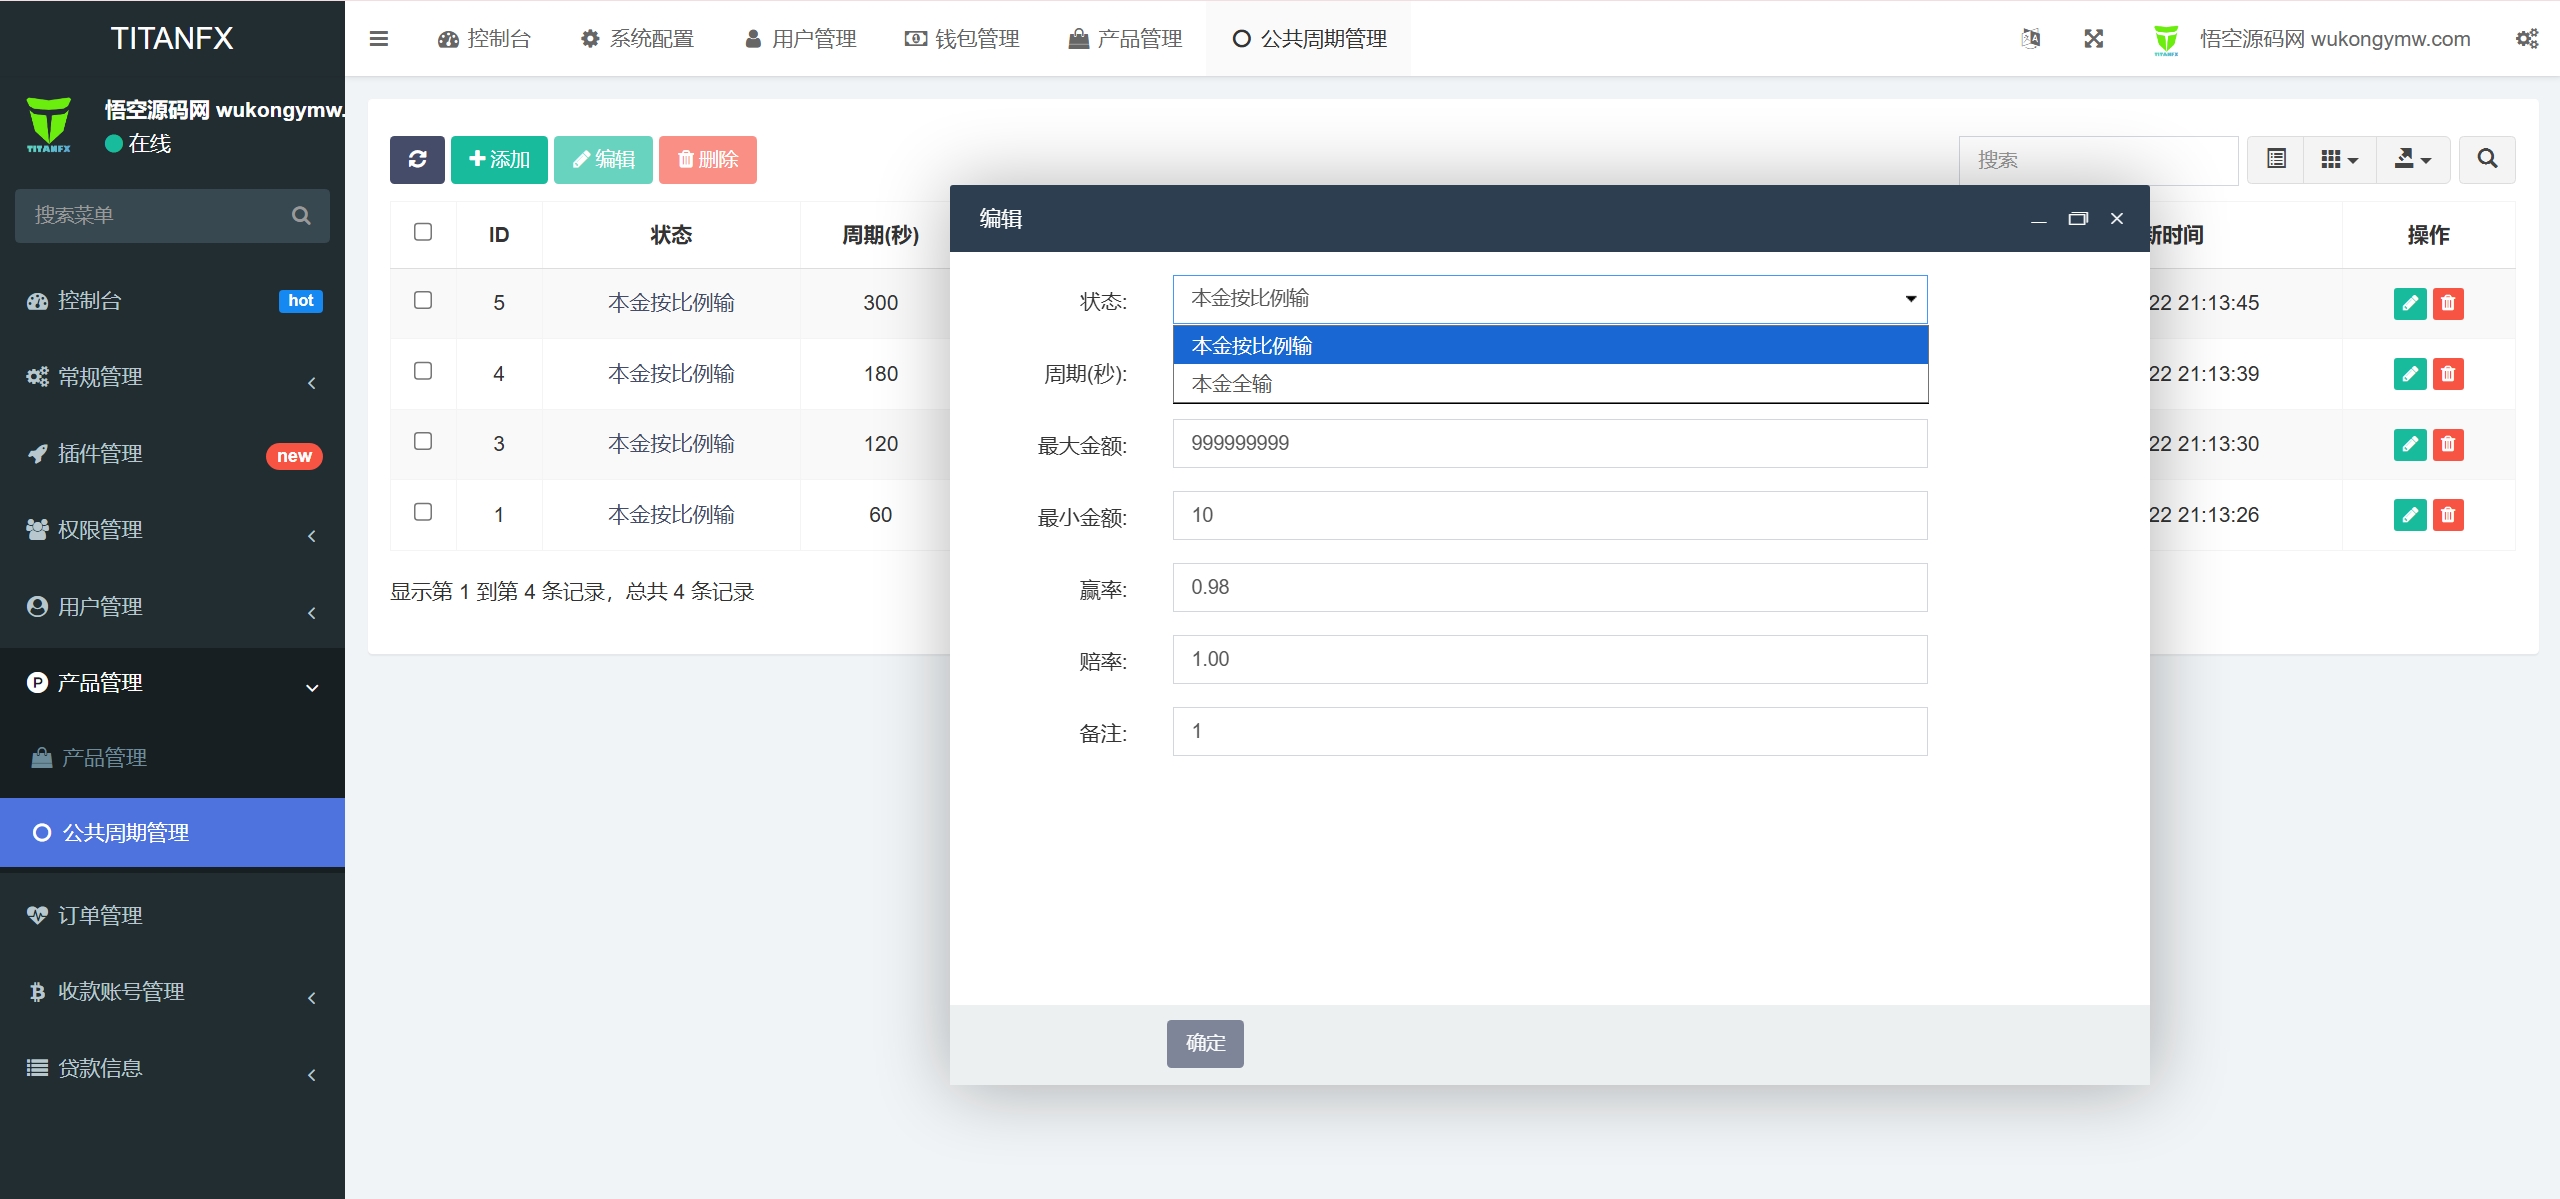Click the fullscreen expand icon
This screenshot has height=1199, width=2560.
(2093, 39)
